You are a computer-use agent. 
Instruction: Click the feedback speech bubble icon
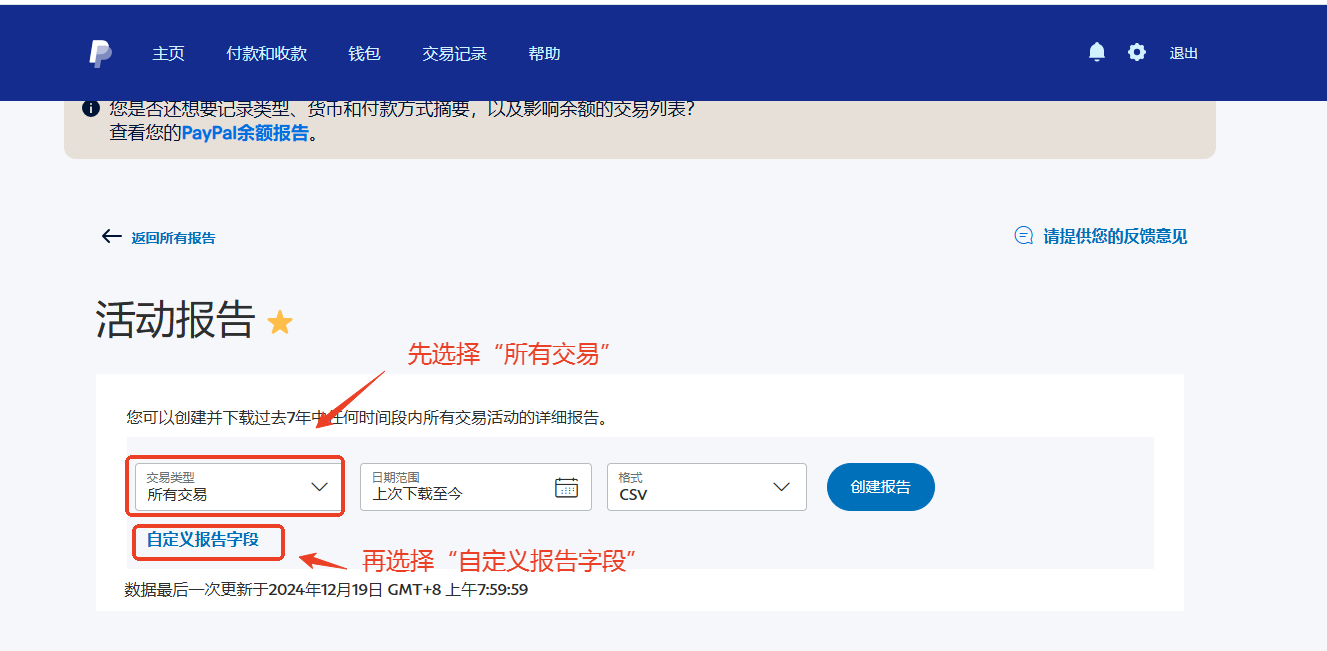pyautogui.click(x=1023, y=236)
